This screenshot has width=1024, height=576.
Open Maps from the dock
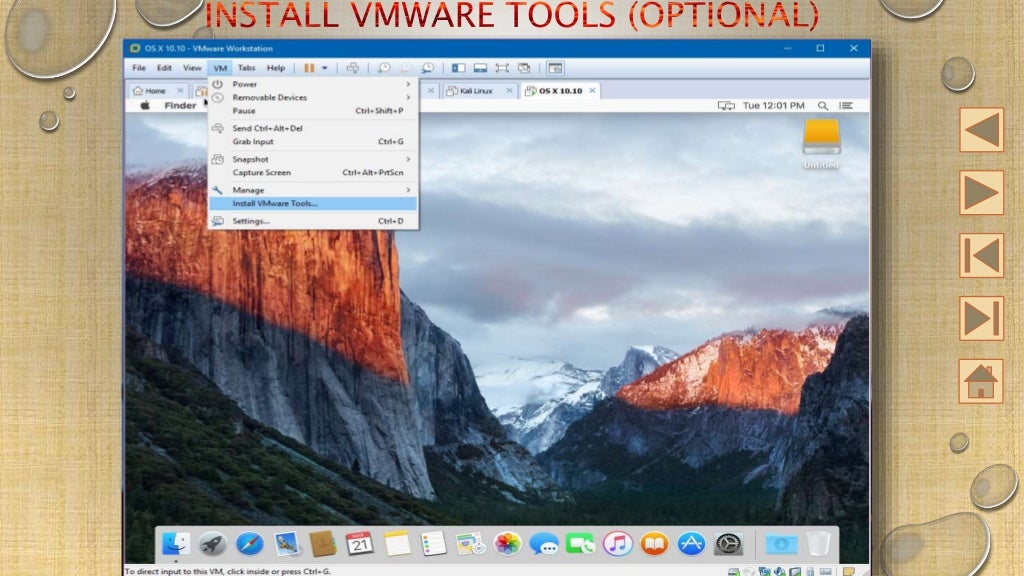470,543
